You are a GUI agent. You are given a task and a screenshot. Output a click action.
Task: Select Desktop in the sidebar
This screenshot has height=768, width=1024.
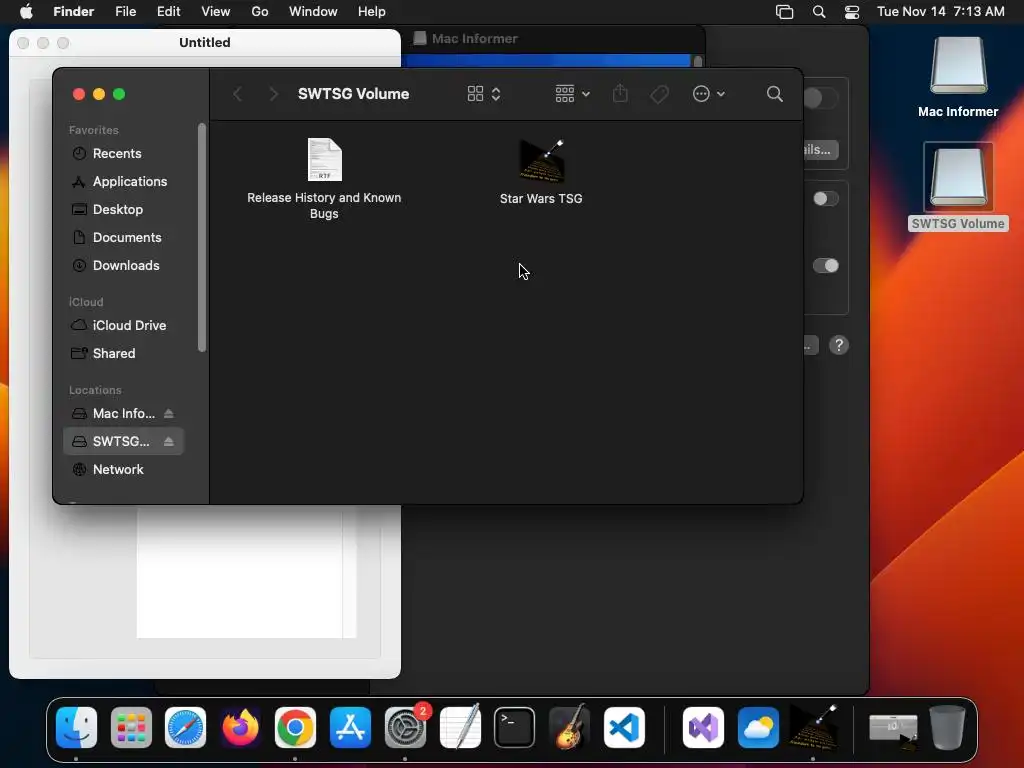(x=124, y=210)
